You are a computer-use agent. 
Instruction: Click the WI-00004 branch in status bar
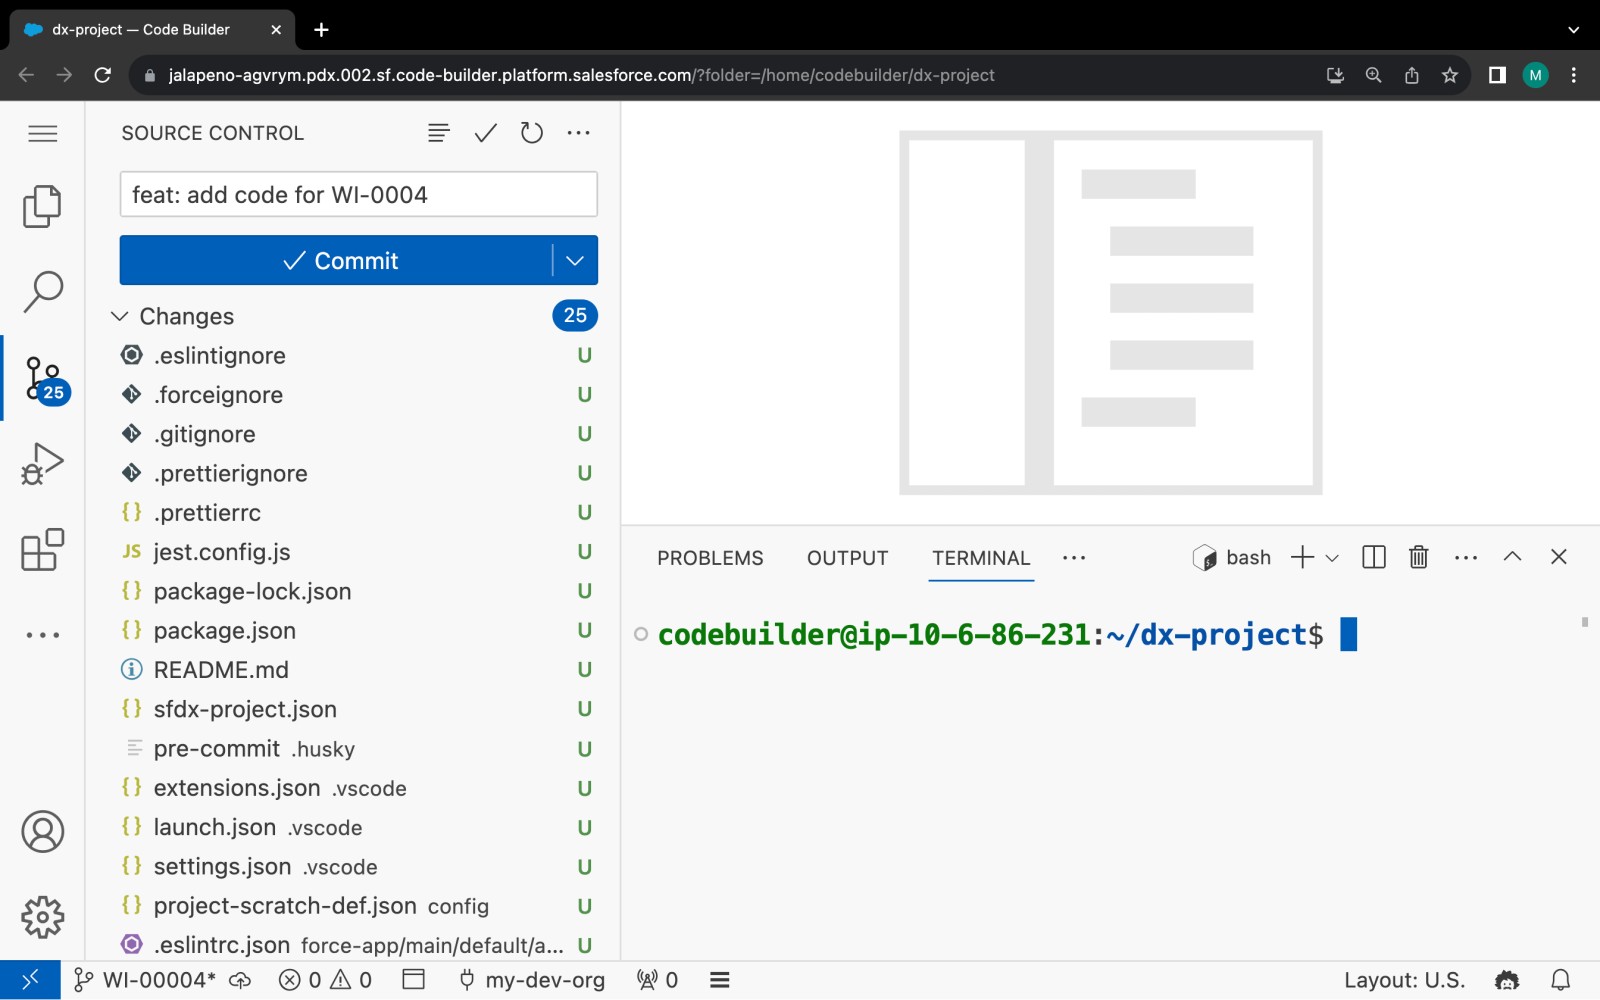click(146, 980)
